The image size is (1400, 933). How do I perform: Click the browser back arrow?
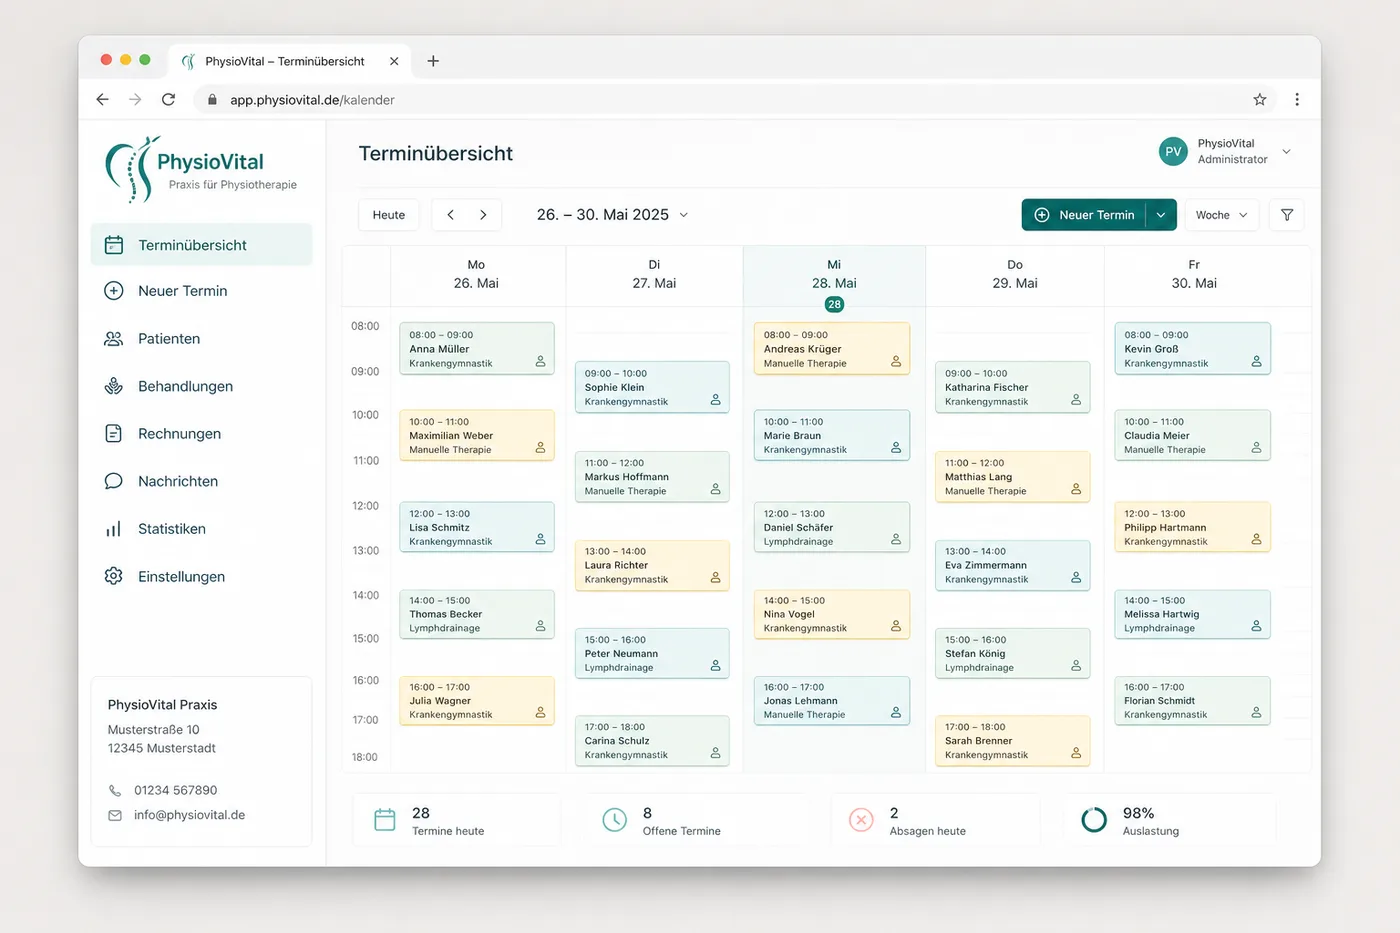[x=102, y=99]
